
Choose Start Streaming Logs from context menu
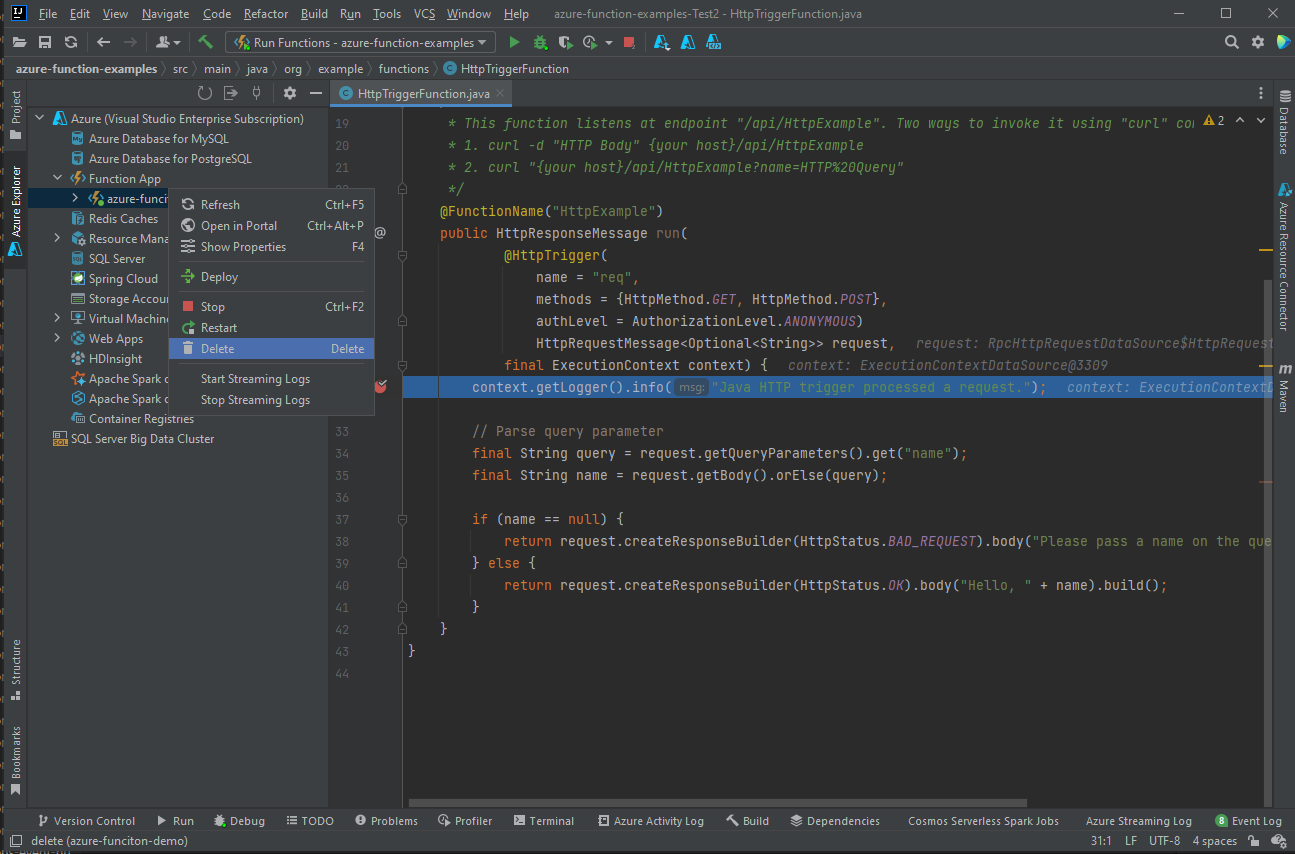click(x=255, y=379)
